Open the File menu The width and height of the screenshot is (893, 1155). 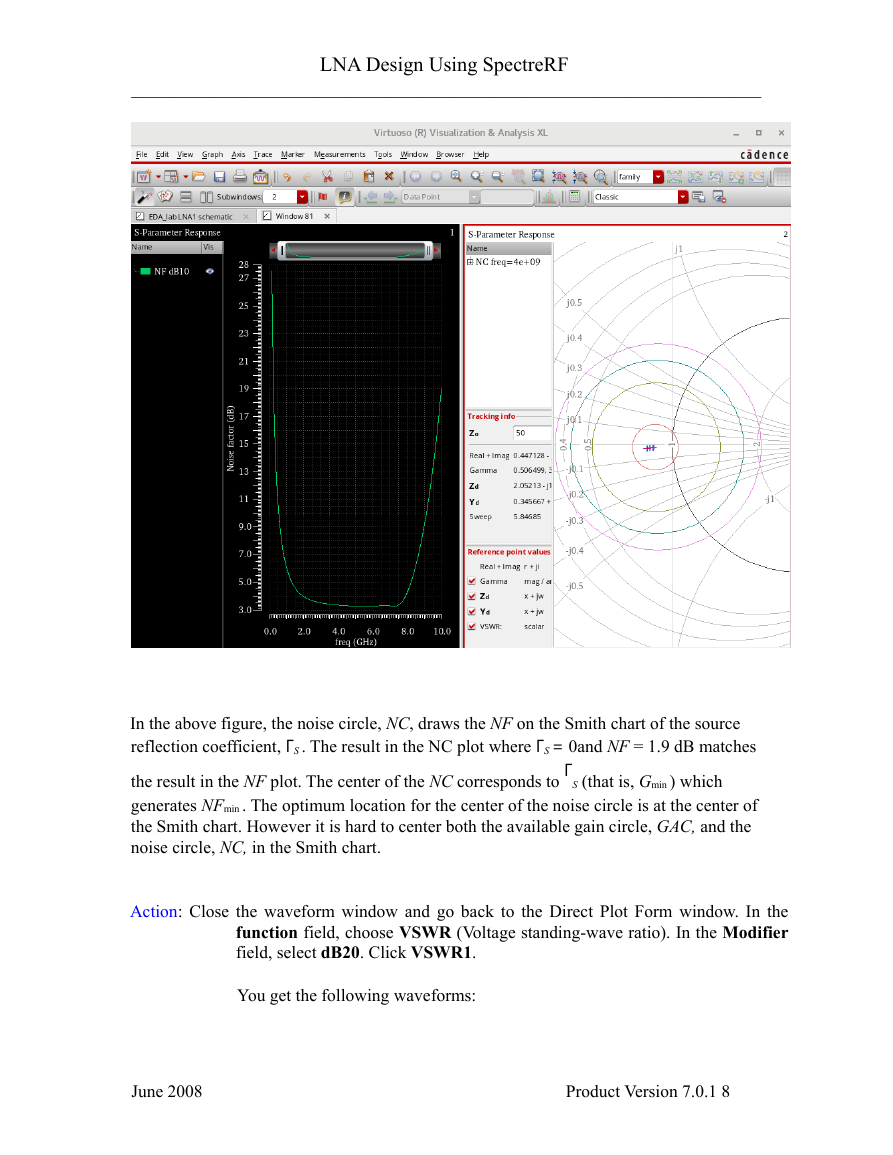coord(141,155)
